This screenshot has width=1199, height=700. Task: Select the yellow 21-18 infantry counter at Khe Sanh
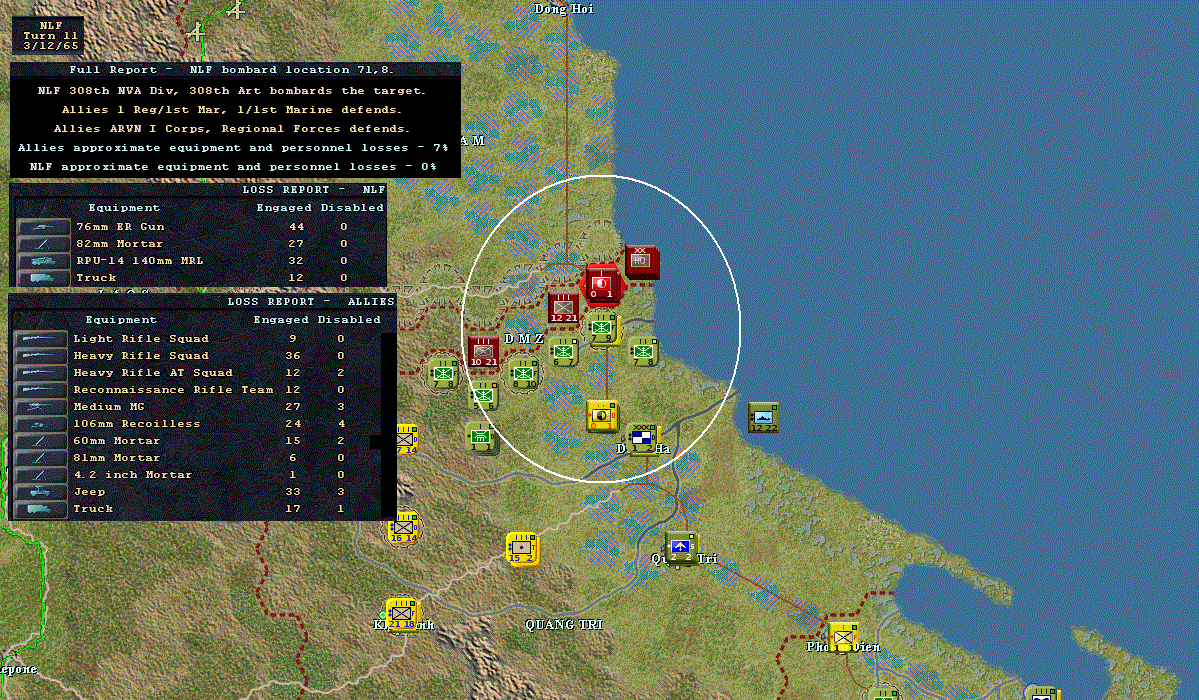401,614
